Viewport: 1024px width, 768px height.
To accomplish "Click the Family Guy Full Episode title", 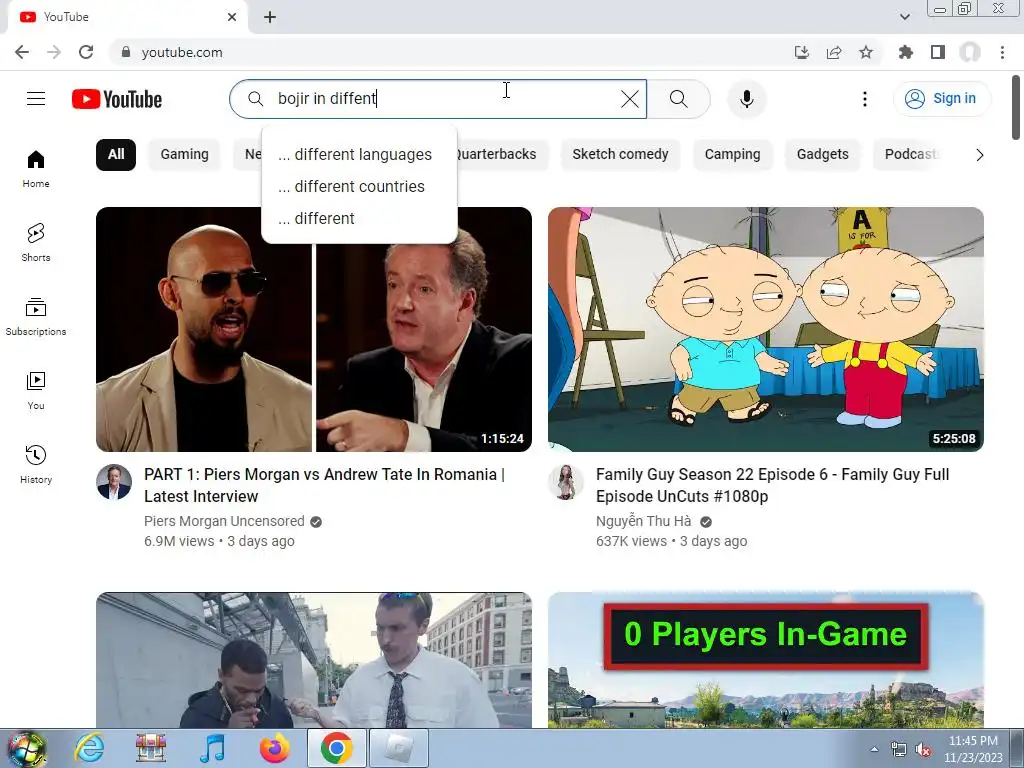I will tap(773, 485).
